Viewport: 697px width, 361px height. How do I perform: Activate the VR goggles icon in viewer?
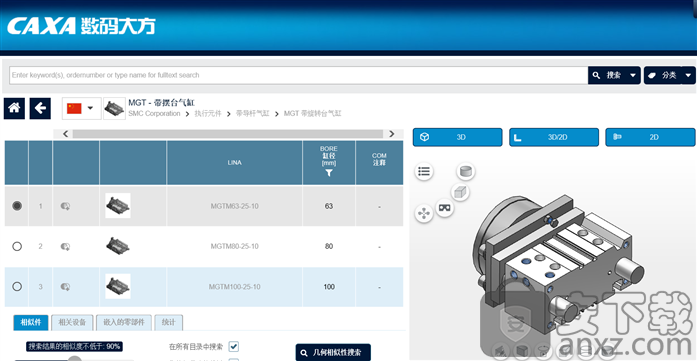tap(445, 207)
